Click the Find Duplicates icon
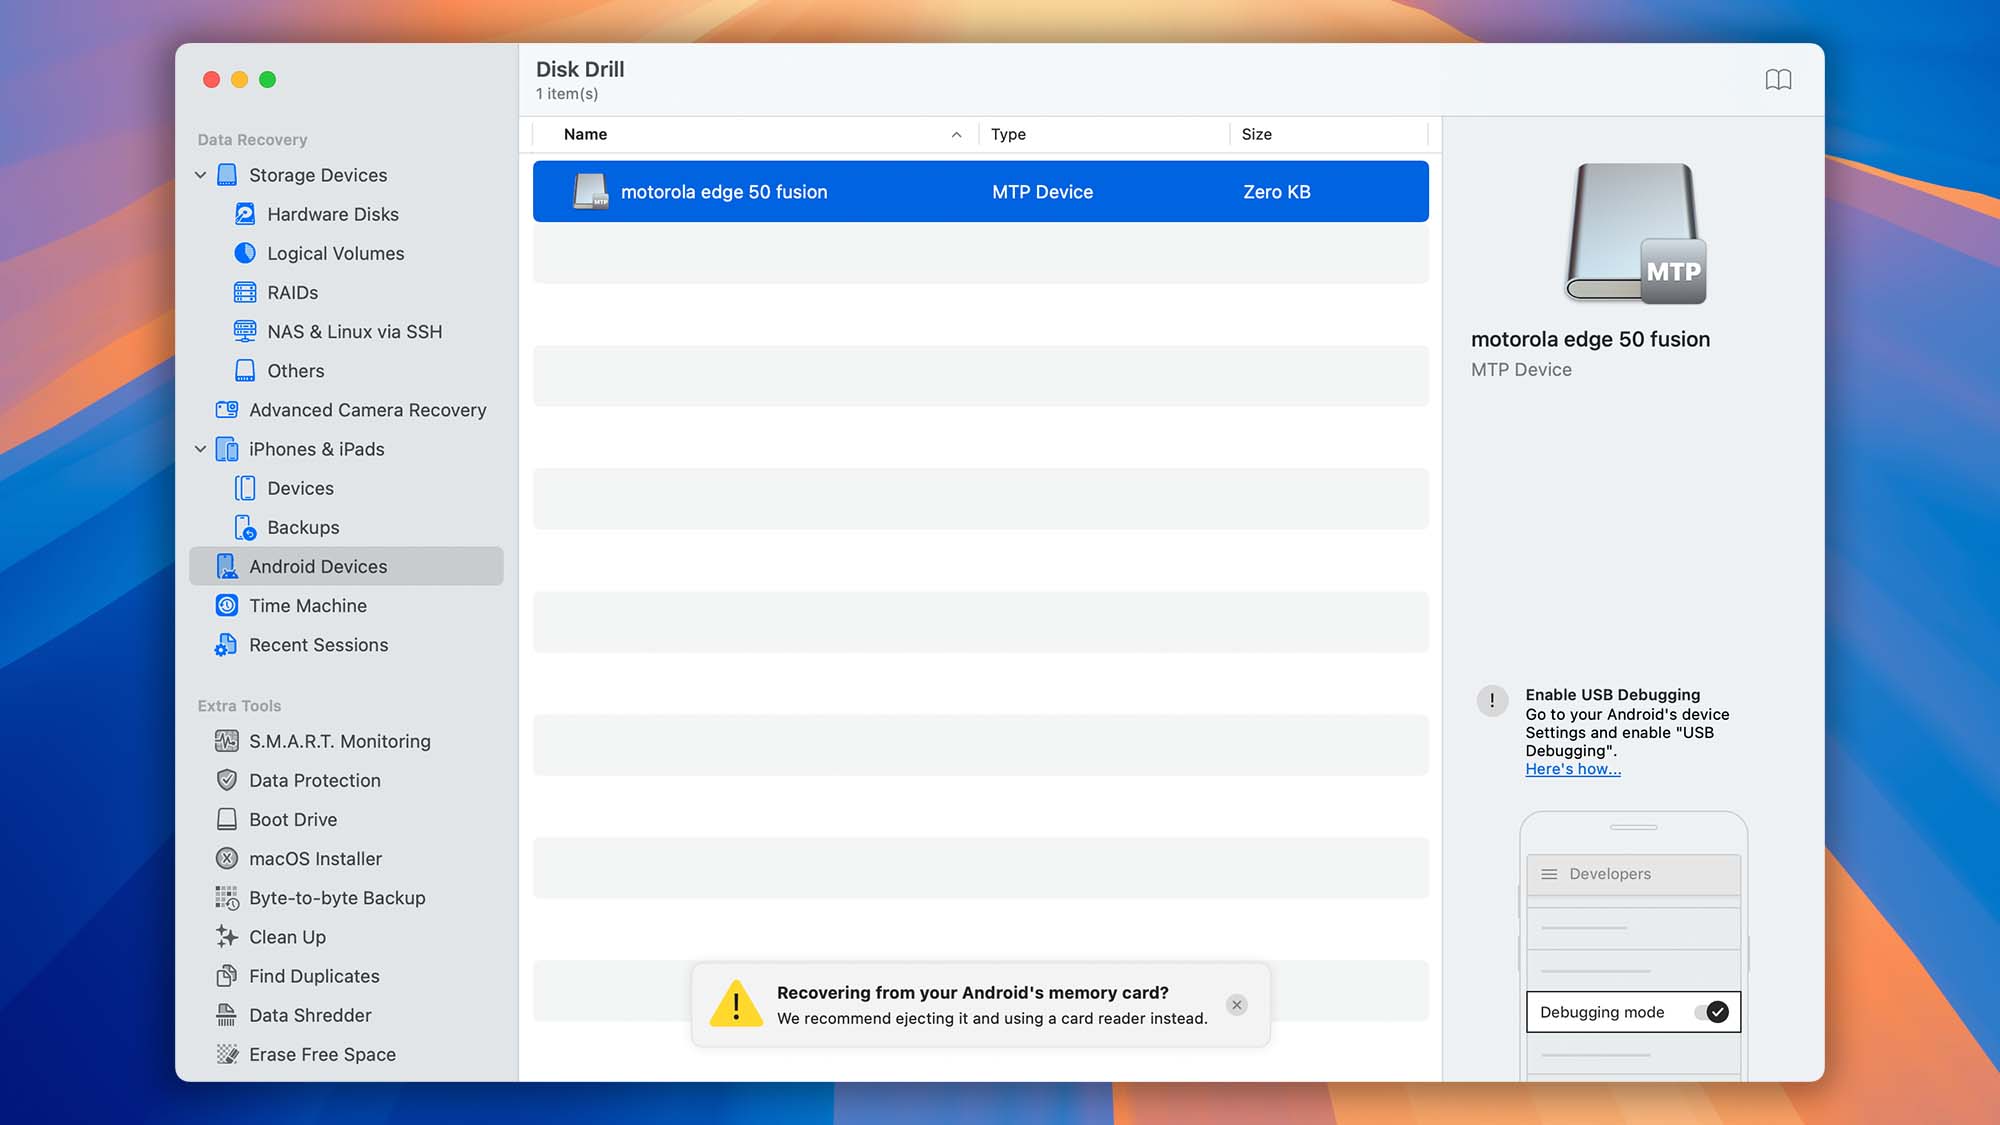 point(227,976)
